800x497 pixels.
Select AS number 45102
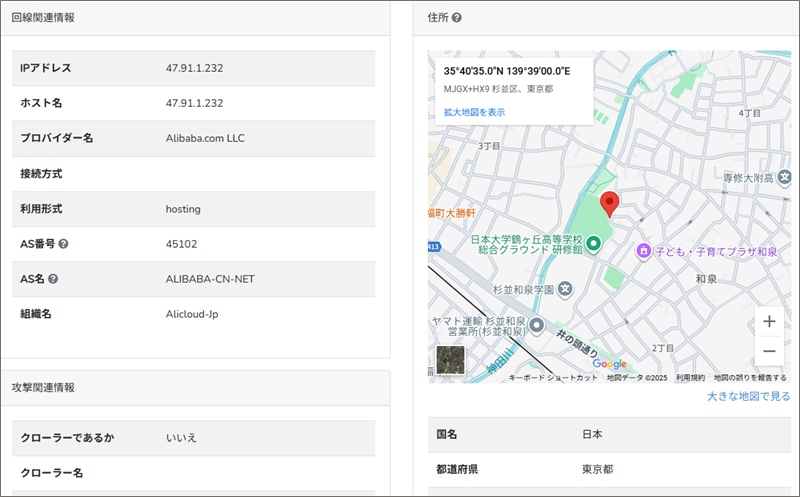point(181,244)
